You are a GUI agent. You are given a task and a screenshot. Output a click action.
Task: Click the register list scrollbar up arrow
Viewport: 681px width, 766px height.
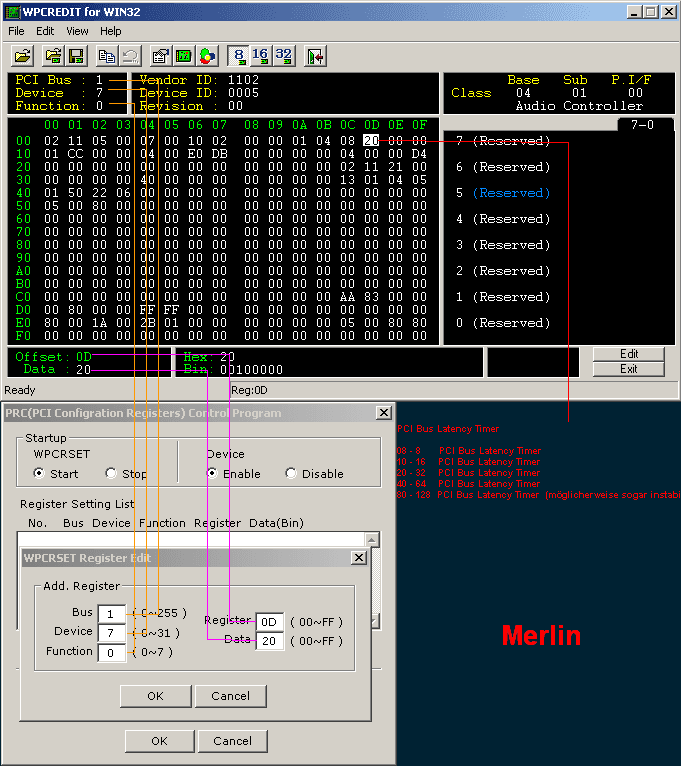[371, 539]
